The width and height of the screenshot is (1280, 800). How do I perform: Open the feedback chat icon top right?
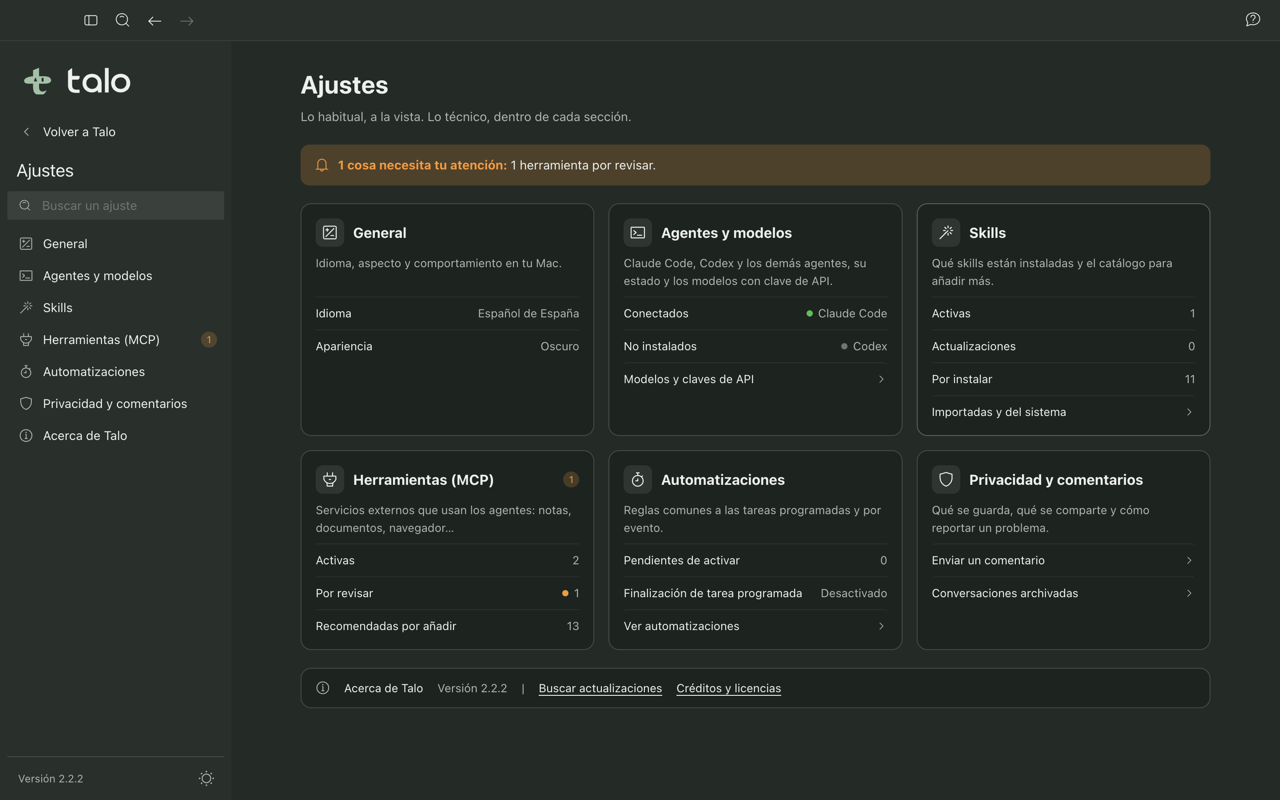[x=1253, y=20]
